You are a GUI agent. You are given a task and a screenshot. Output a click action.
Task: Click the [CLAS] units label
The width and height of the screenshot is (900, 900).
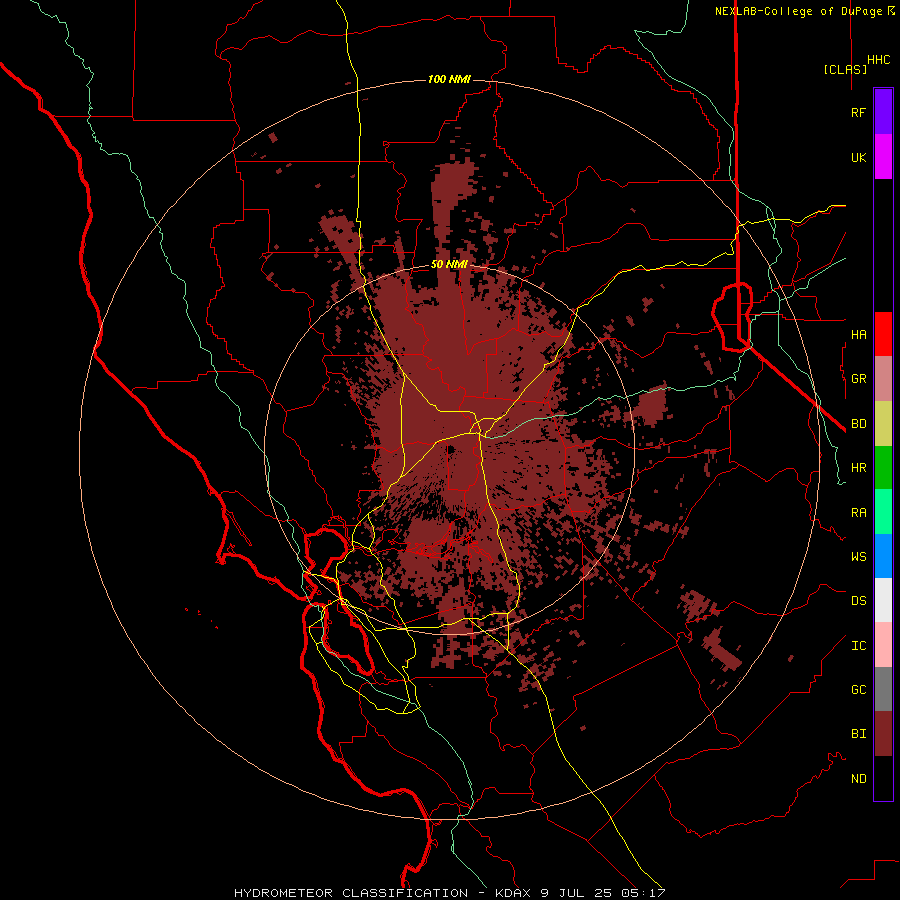[x=845, y=69]
